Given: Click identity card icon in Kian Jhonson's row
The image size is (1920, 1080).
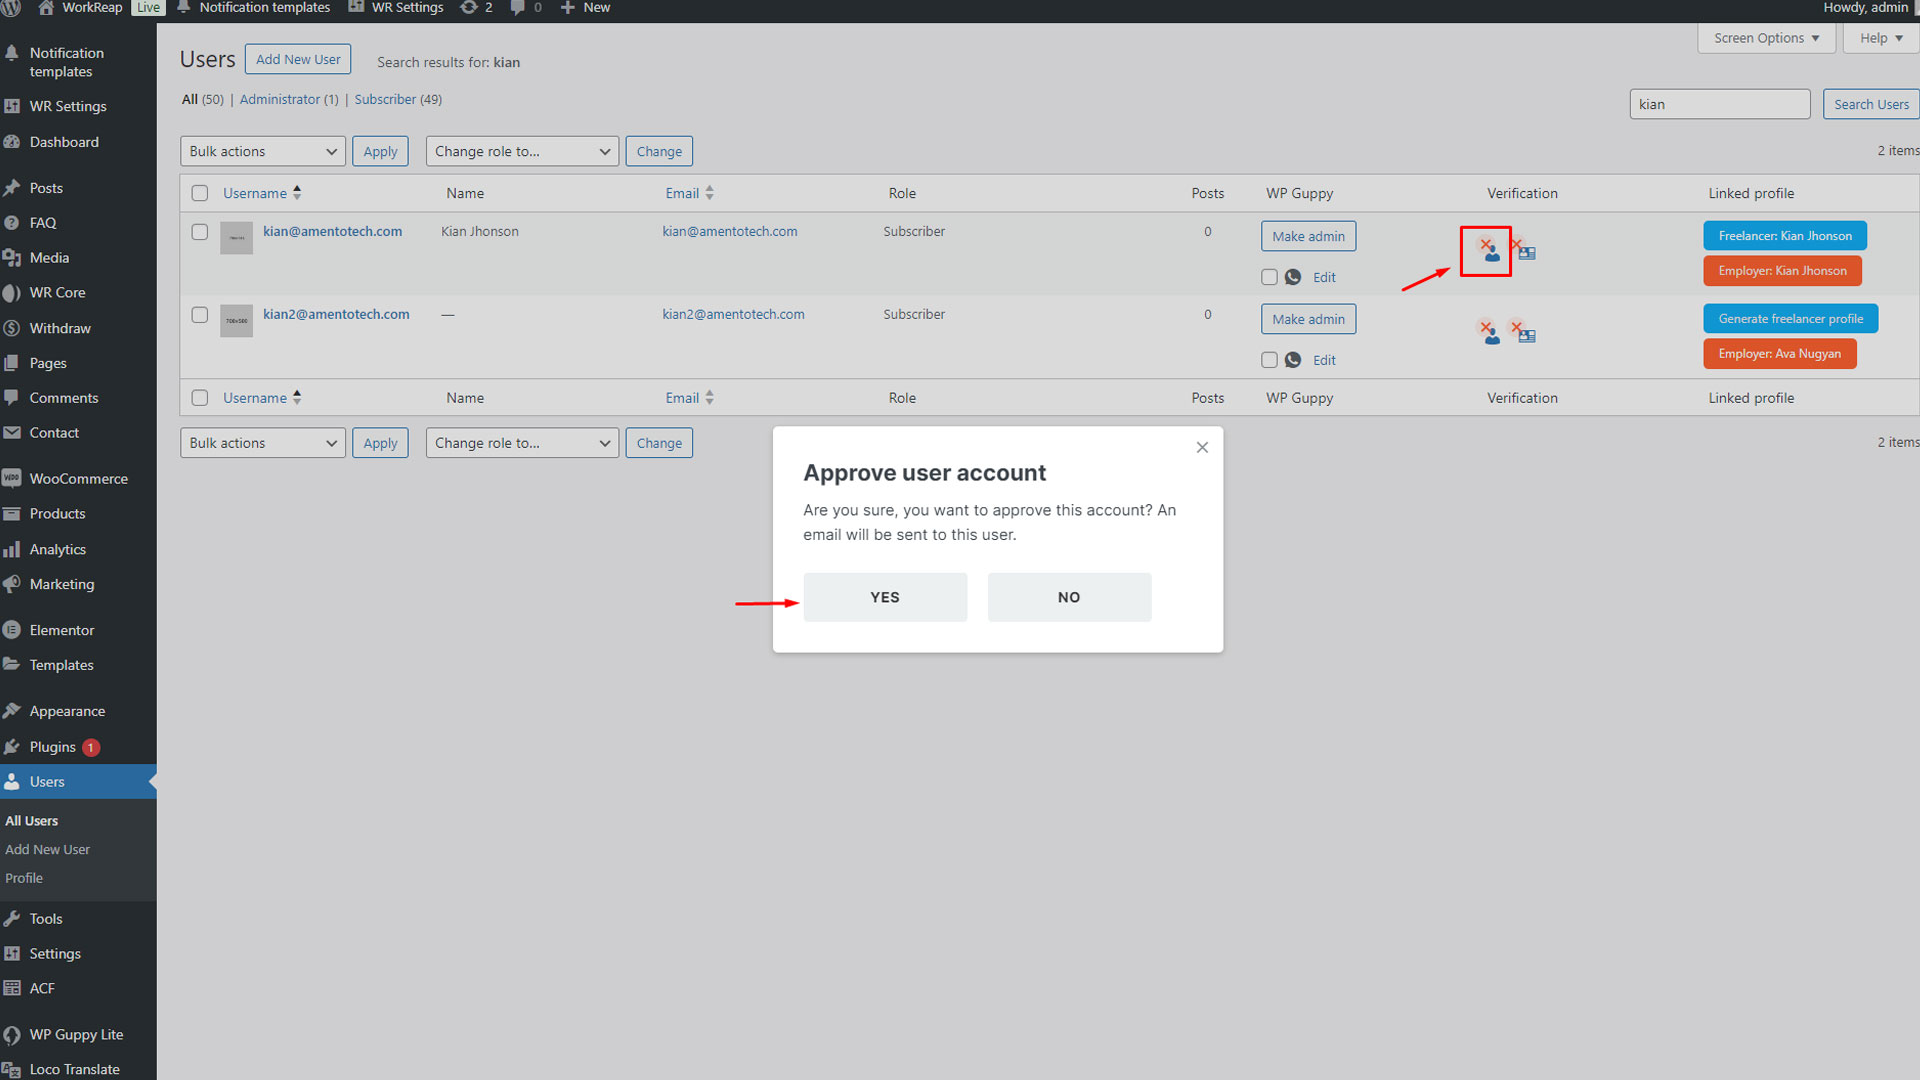Looking at the screenshot, I should (1524, 250).
